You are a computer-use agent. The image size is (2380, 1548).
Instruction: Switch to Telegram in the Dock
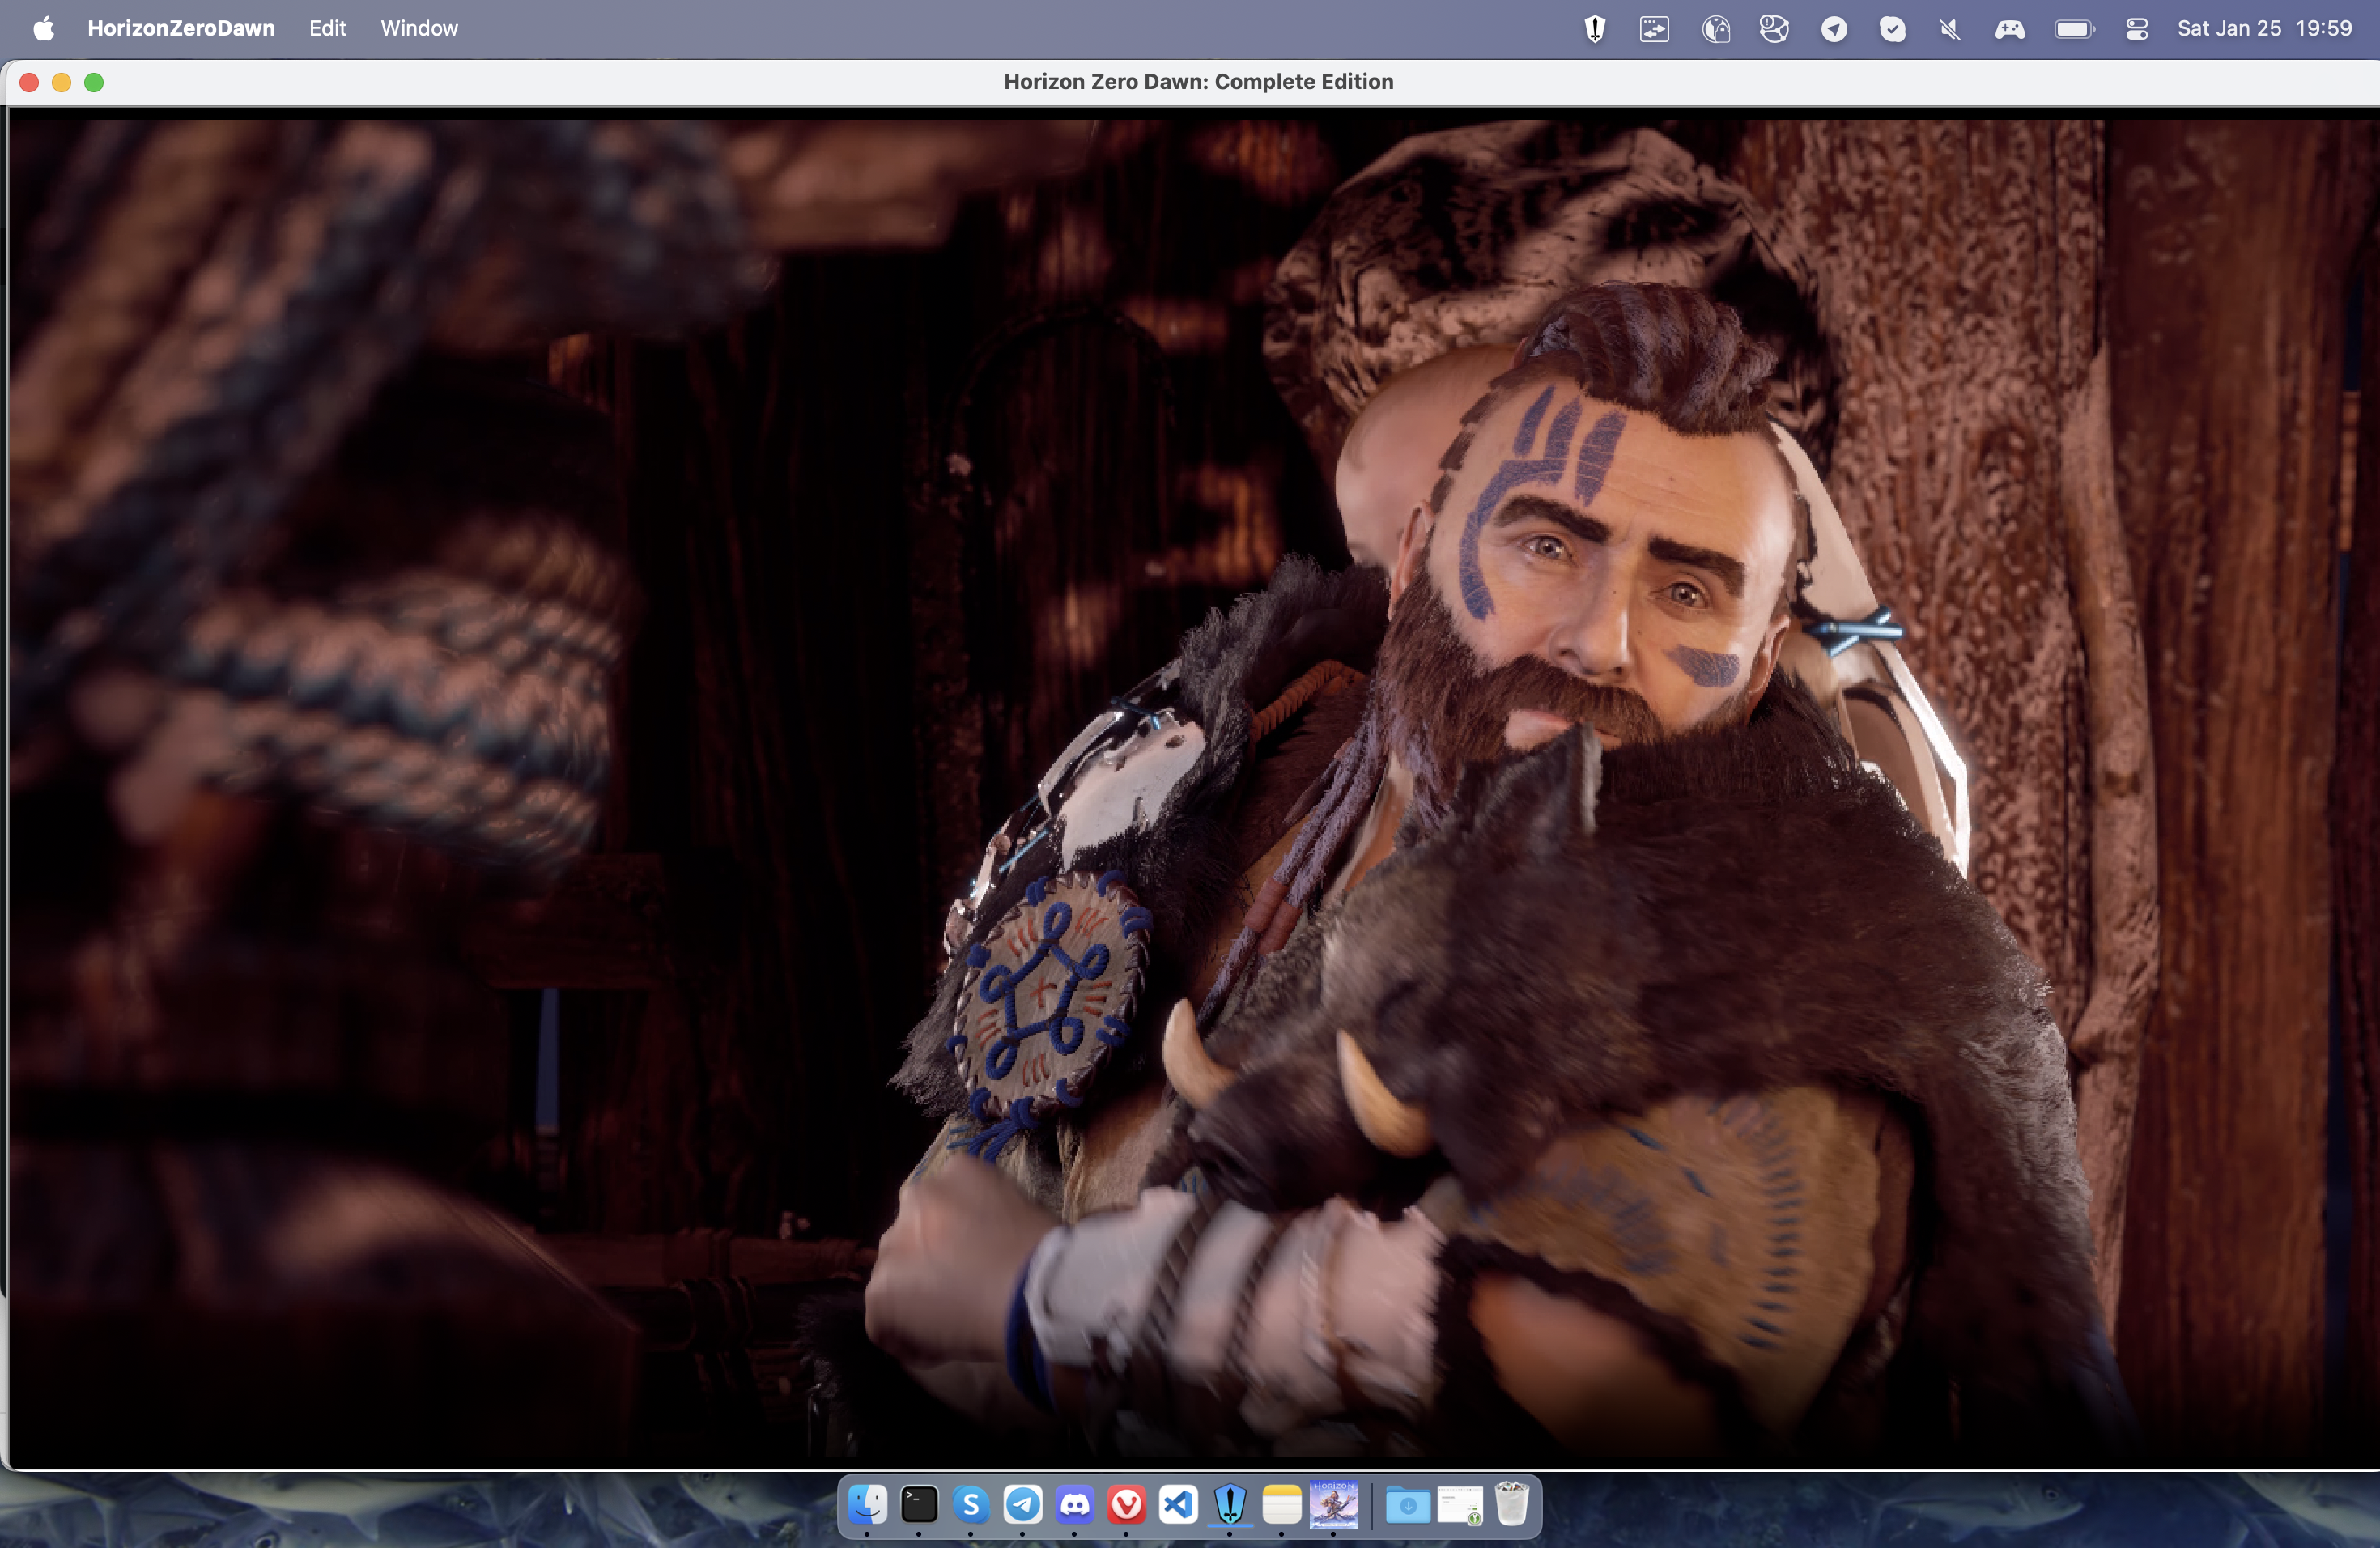[1023, 1504]
